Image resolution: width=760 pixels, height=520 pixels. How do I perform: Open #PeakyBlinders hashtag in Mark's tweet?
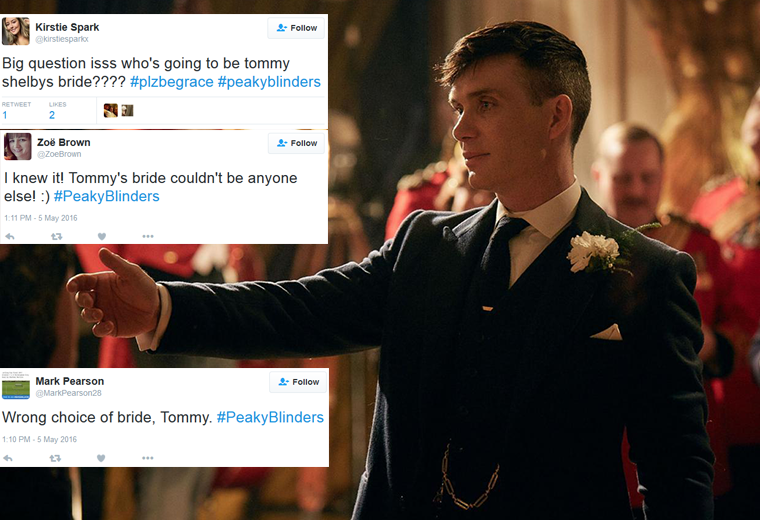point(270,417)
